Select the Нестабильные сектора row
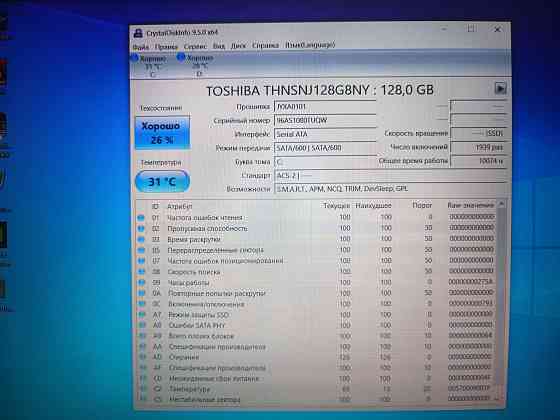 point(317,399)
